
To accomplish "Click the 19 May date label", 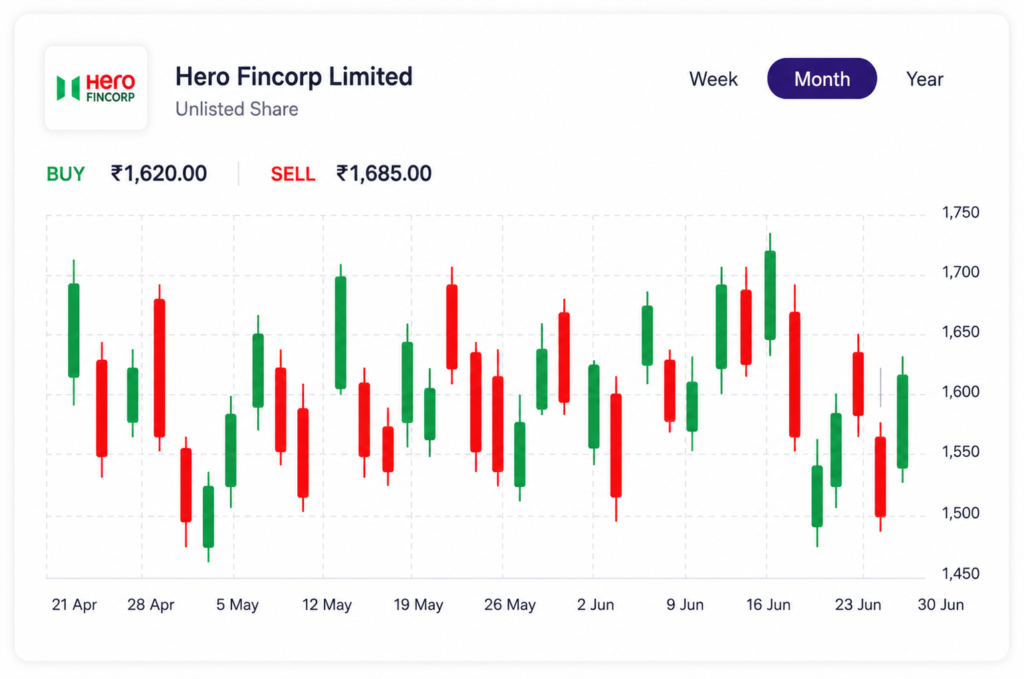I will tap(418, 605).
